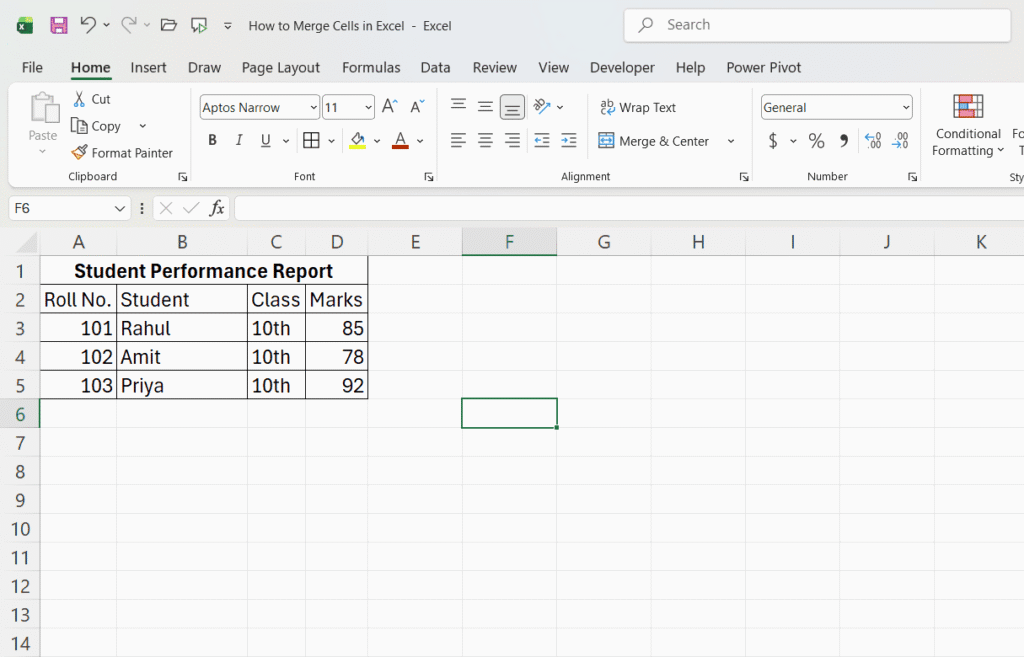1024x657 pixels.
Task: Open the File tab
Action: (x=32, y=67)
